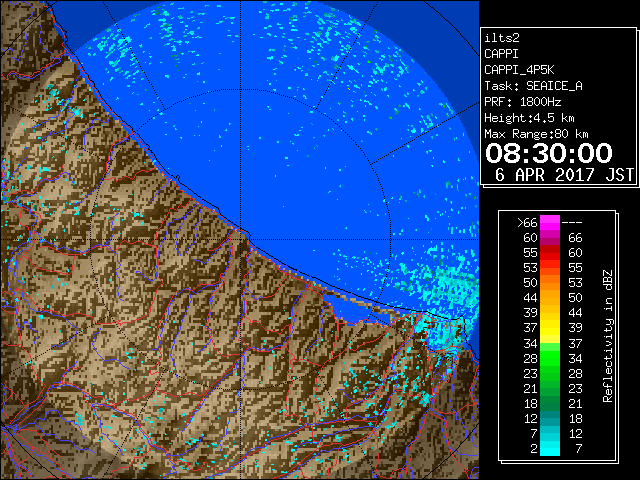This screenshot has width=640, height=480.
Task: Click the orange 44–50 dBZ legend swatch
Action: pyautogui.click(x=550, y=298)
